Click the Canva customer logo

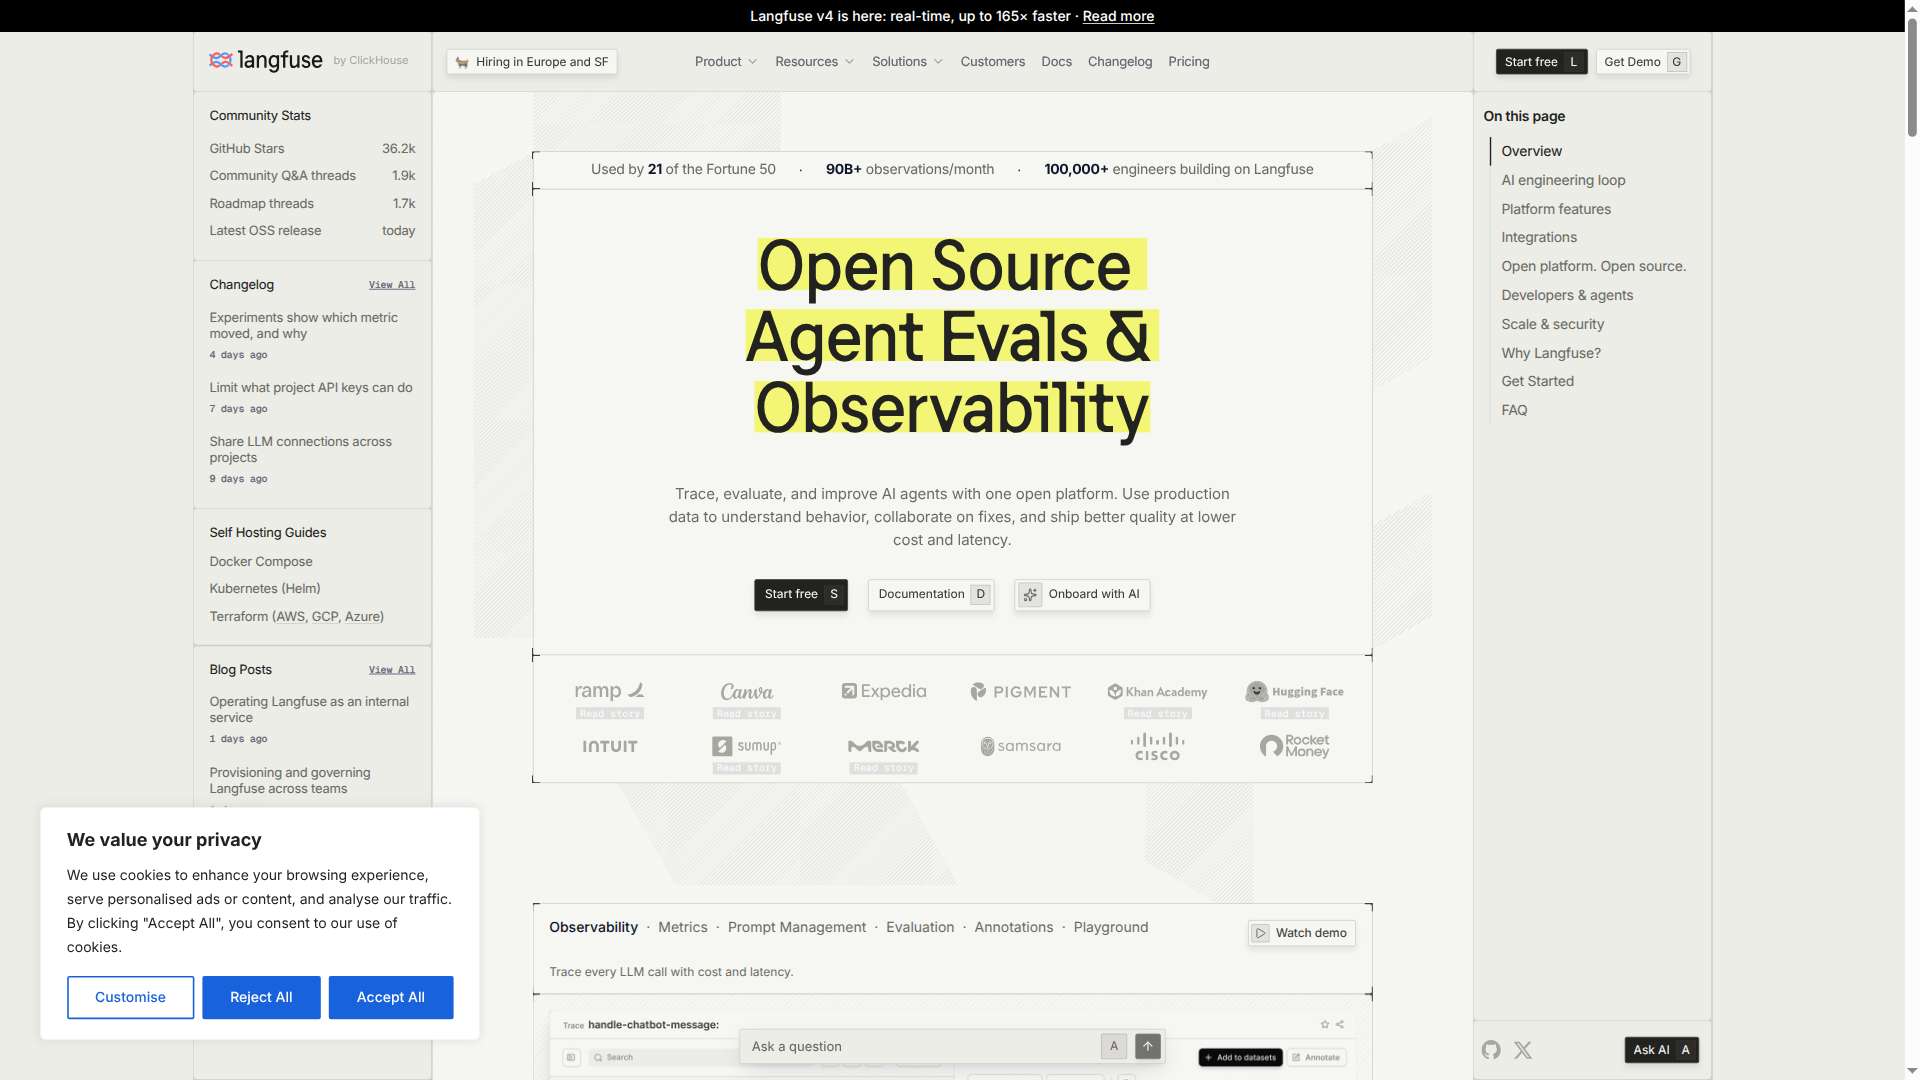(746, 692)
